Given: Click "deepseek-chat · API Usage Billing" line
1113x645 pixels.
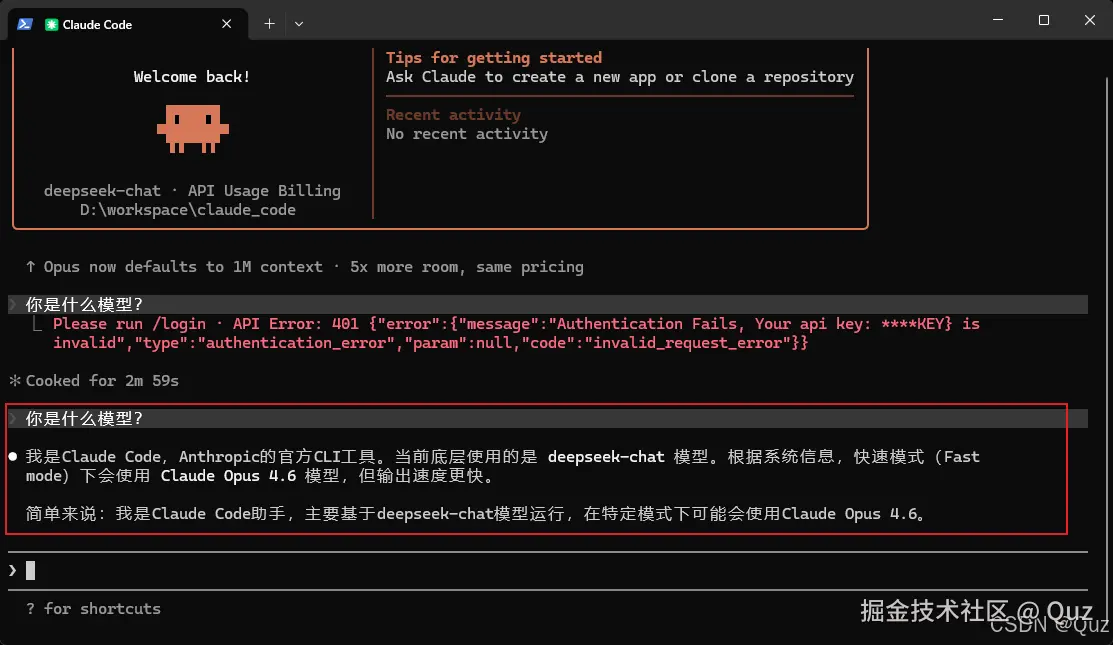Looking at the screenshot, I should point(192,191).
